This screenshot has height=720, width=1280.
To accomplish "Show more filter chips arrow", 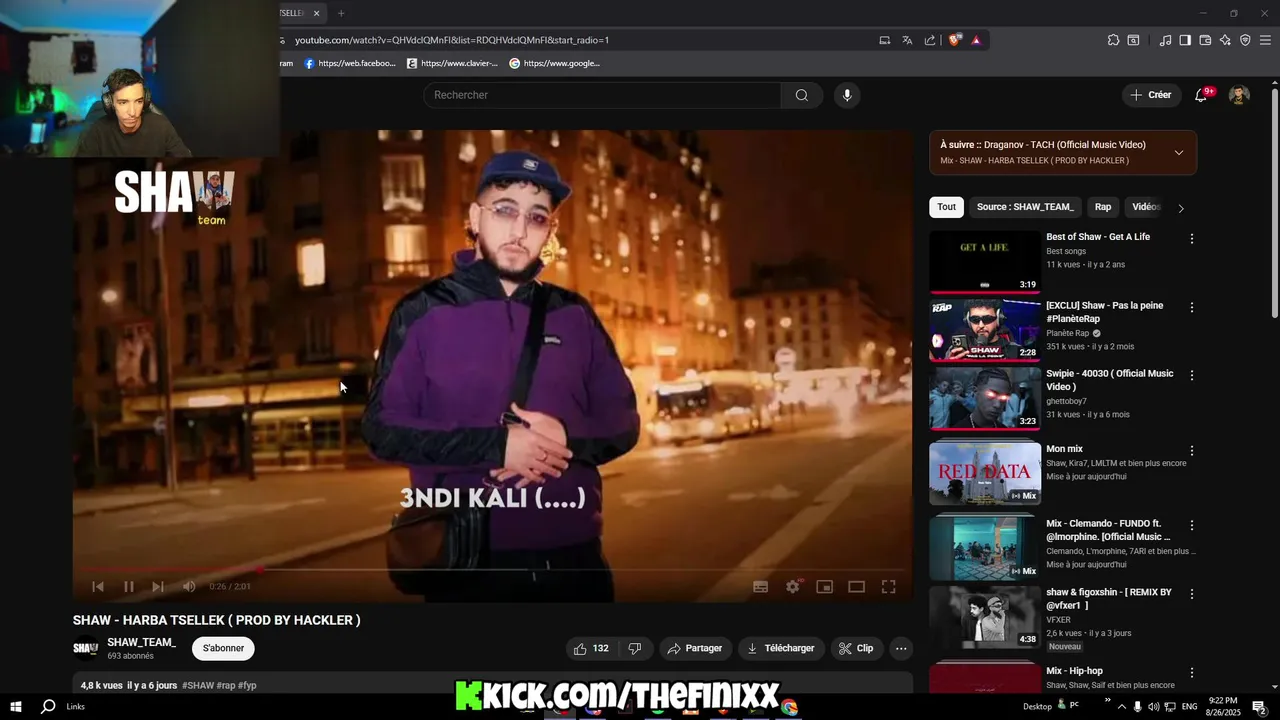I will pyautogui.click(x=1181, y=208).
